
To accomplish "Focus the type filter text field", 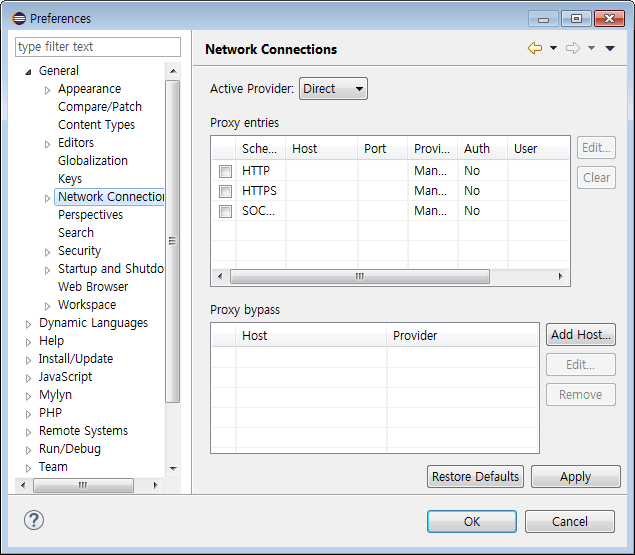I will 98,47.
